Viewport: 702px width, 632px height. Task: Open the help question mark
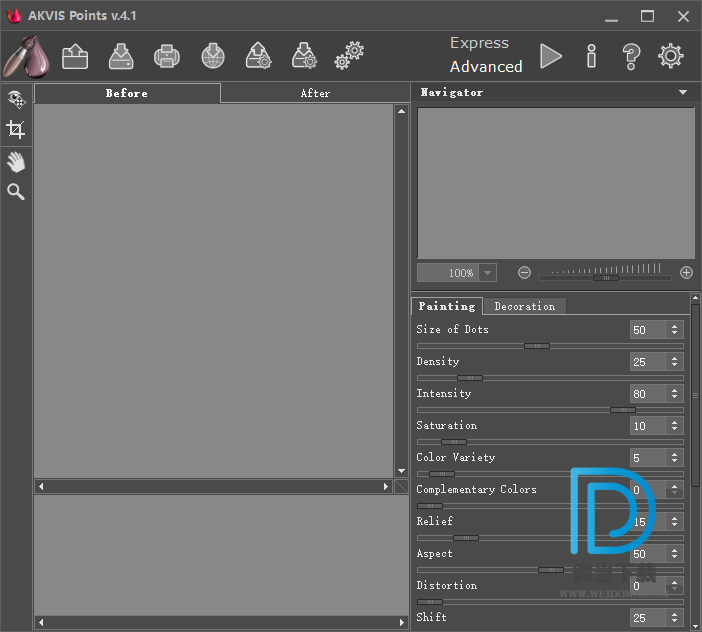pos(631,57)
